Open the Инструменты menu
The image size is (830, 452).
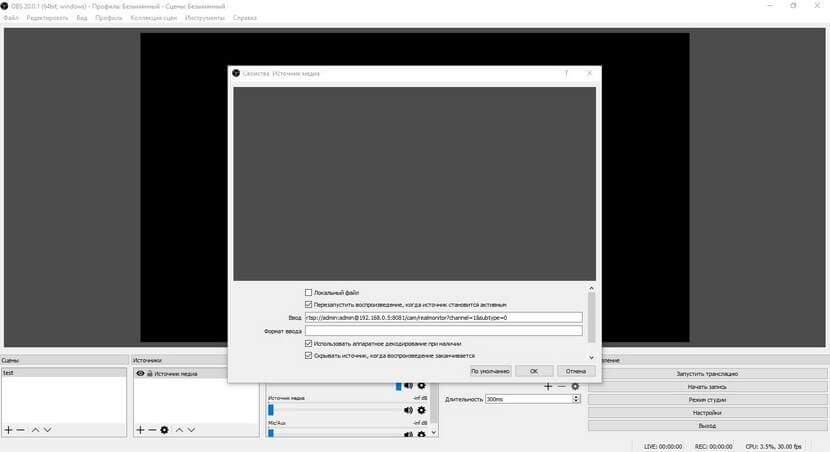tap(205, 17)
